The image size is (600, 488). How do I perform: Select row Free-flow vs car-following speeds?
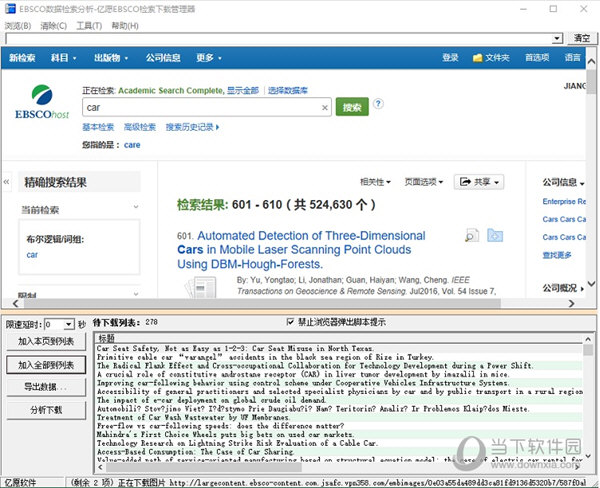coord(340,426)
